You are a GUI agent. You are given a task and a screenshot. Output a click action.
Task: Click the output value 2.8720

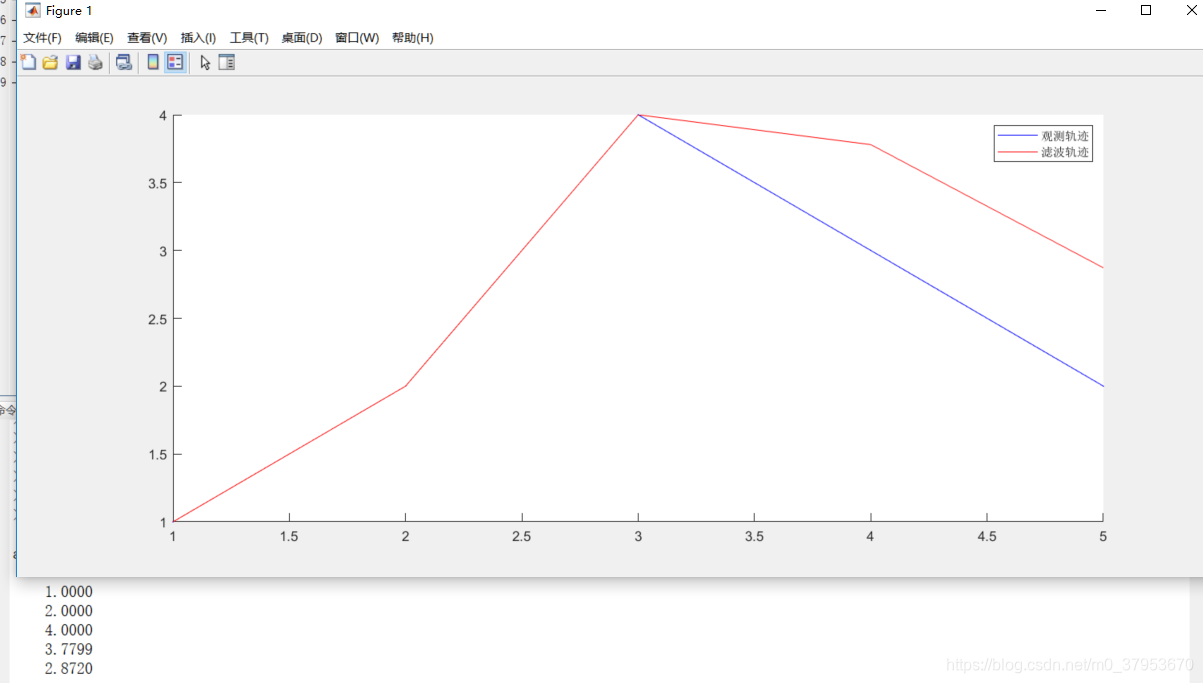click(69, 669)
